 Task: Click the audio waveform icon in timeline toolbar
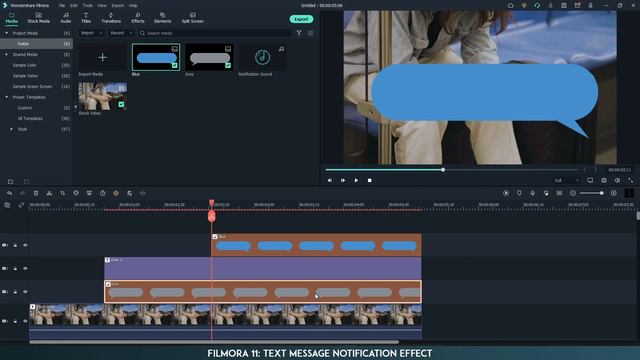click(x=143, y=193)
